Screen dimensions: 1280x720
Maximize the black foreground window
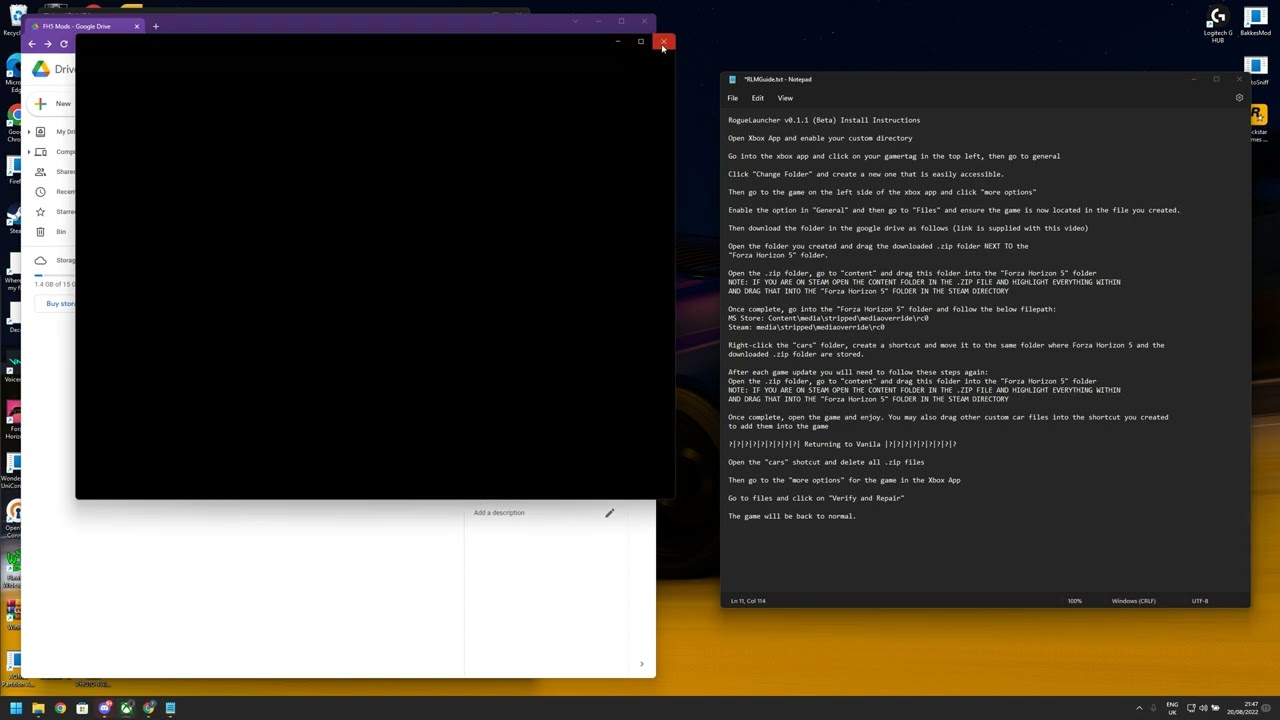pos(641,42)
